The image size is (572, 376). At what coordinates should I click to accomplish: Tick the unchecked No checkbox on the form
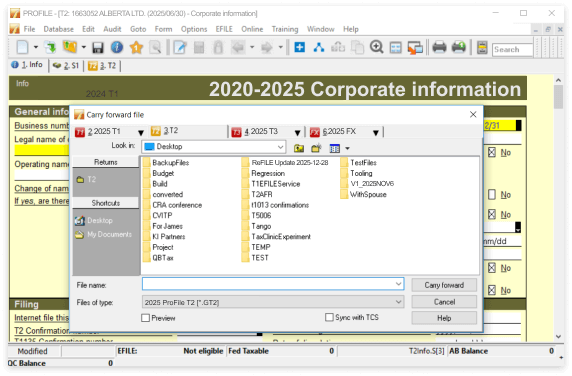point(492,195)
